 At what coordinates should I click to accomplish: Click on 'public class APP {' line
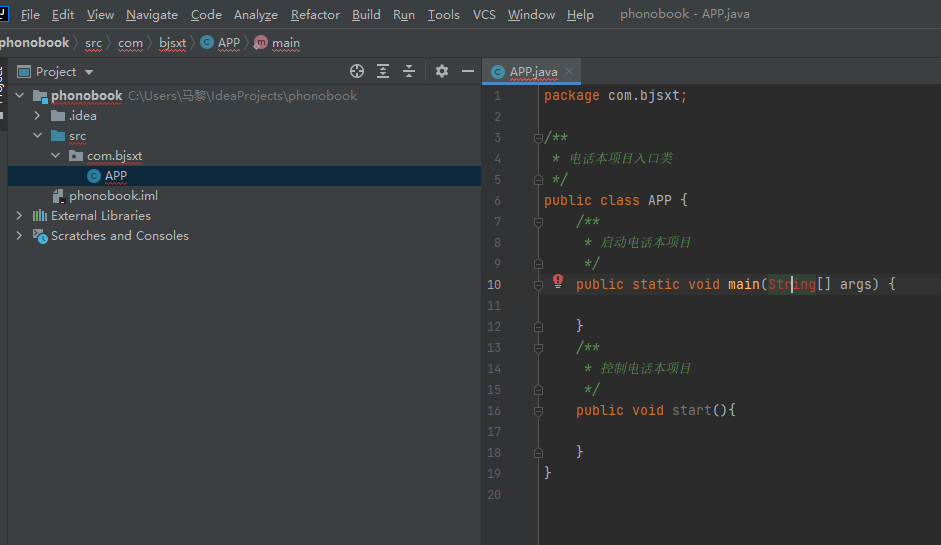[x=616, y=200]
